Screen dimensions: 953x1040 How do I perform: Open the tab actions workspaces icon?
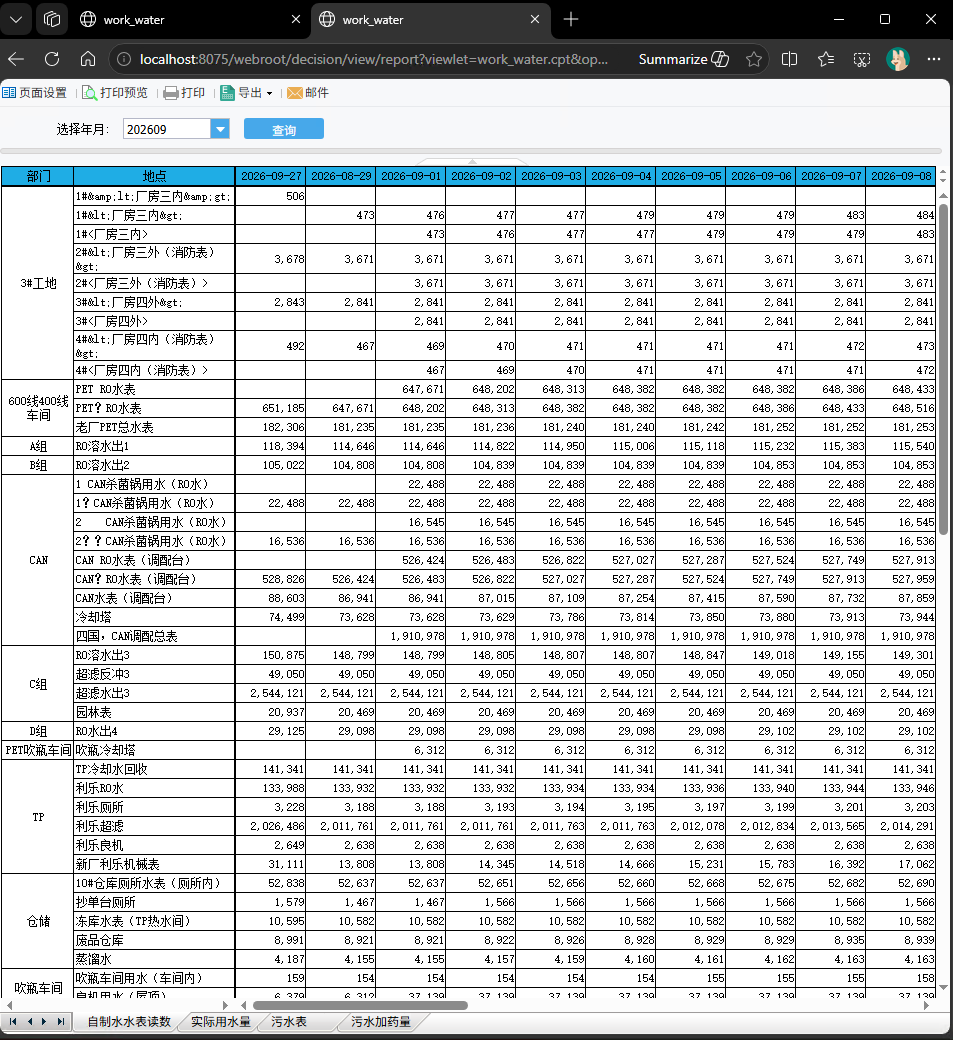pos(52,19)
